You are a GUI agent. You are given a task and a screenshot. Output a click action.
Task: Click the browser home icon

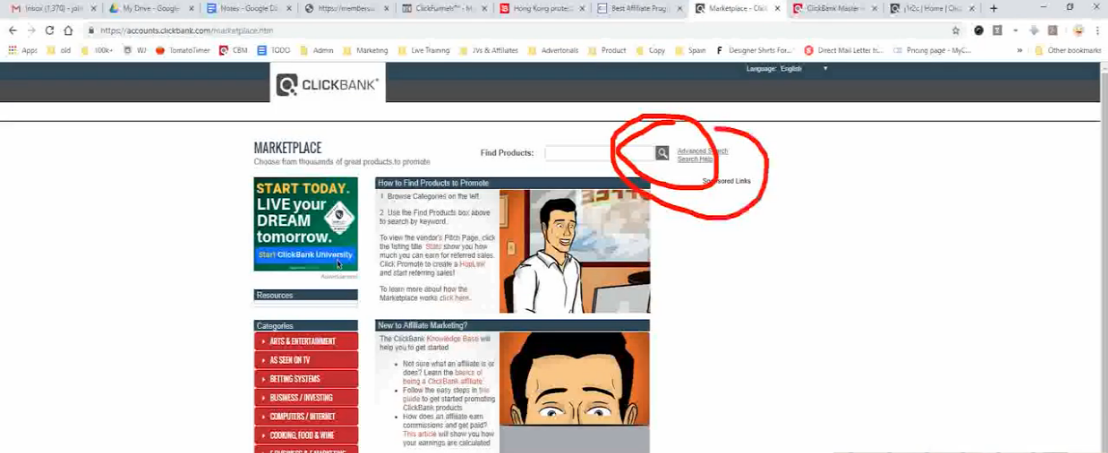tap(68, 30)
